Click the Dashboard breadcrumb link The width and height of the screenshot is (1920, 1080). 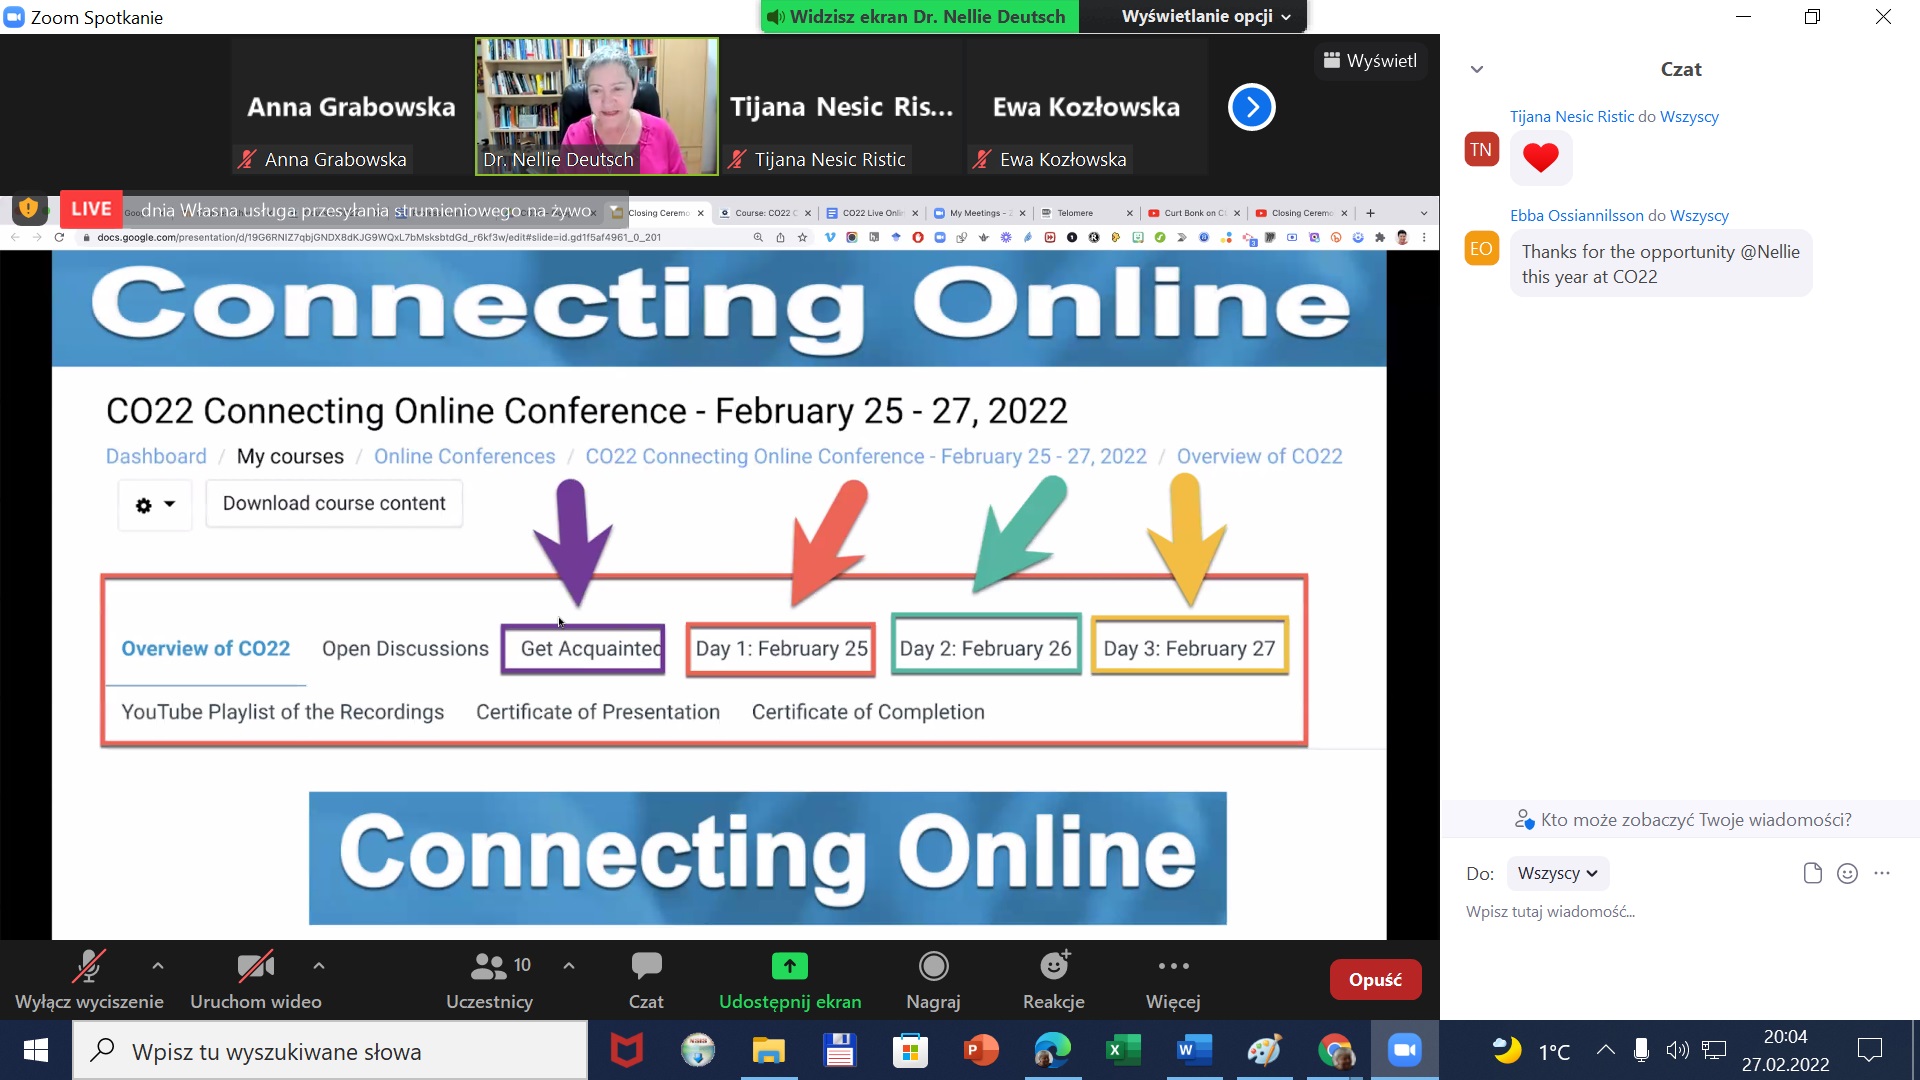(x=156, y=456)
